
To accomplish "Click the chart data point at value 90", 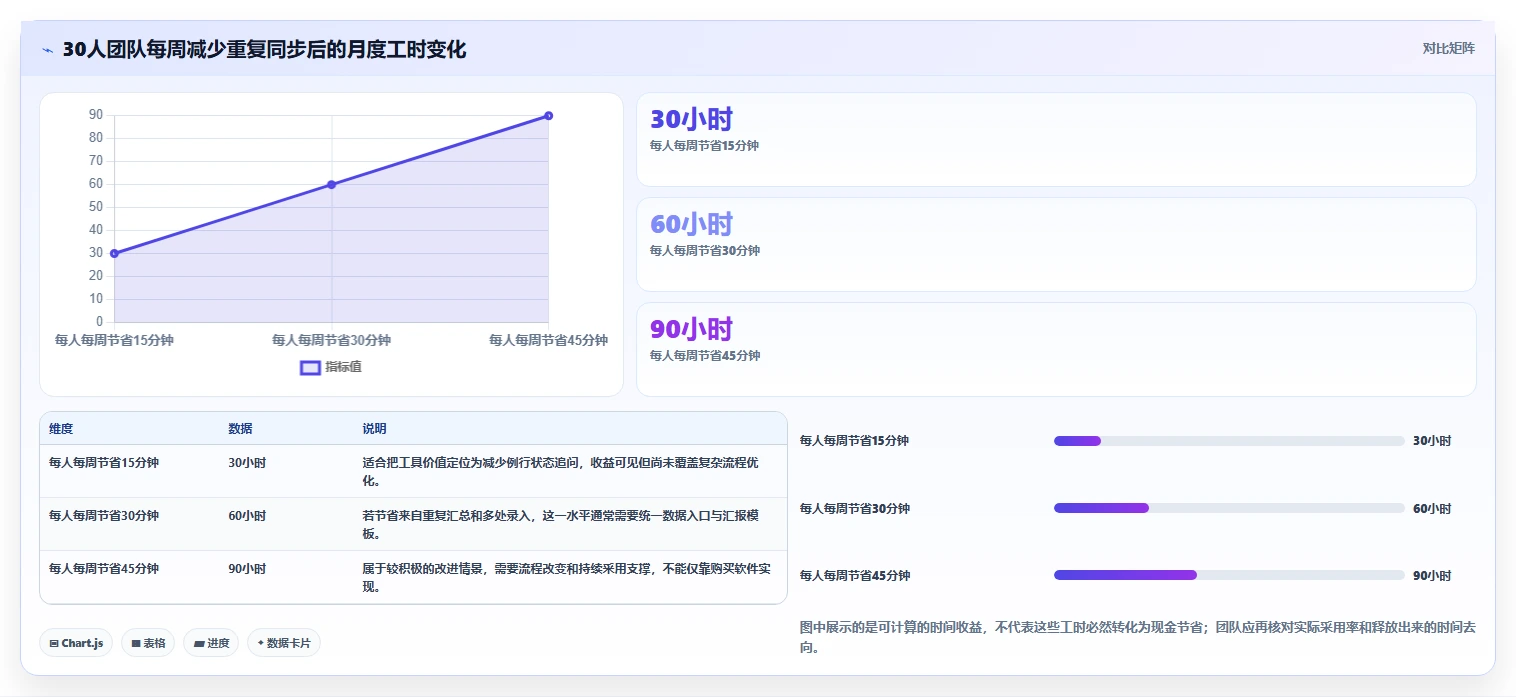I will 548,115.
